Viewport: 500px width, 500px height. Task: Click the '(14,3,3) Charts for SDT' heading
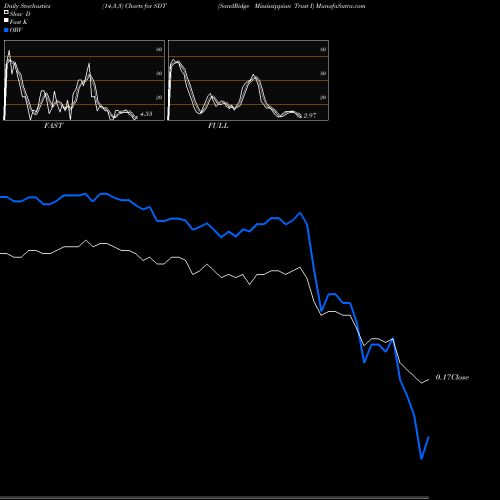pyautogui.click(x=134, y=6)
